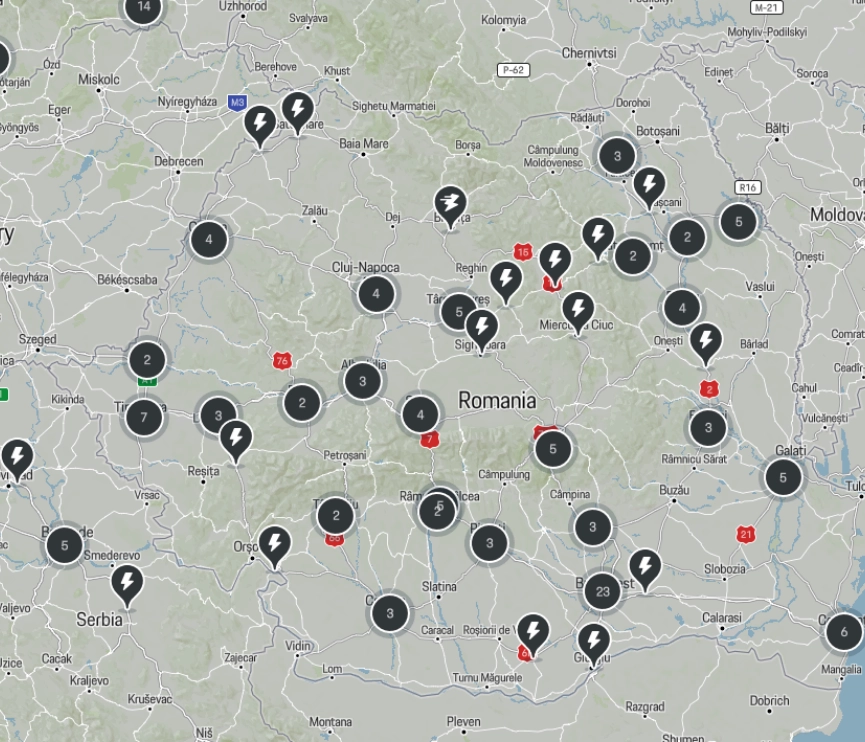Select the charger pin above the Serbia label
This screenshot has width=865, height=742.
click(127, 583)
